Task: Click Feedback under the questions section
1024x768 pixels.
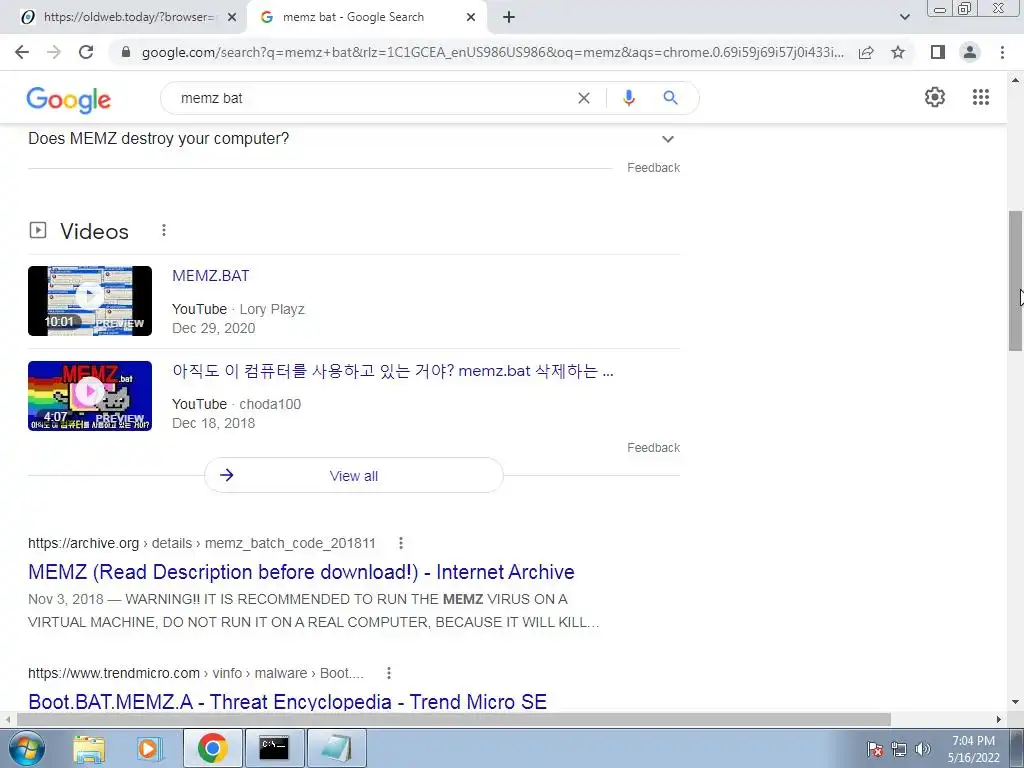Action: click(653, 168)
